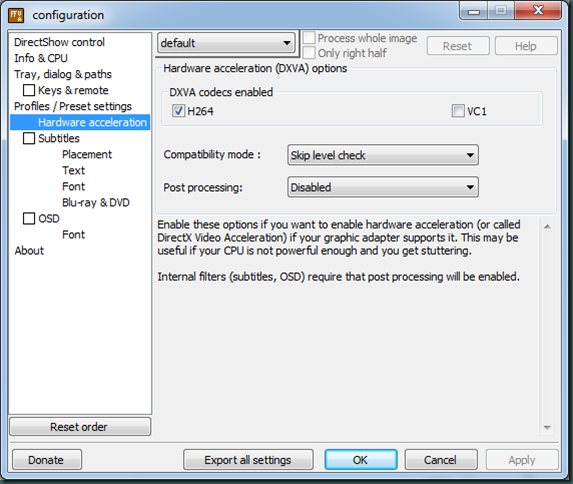Click the Reset order button

click(80, 427)
